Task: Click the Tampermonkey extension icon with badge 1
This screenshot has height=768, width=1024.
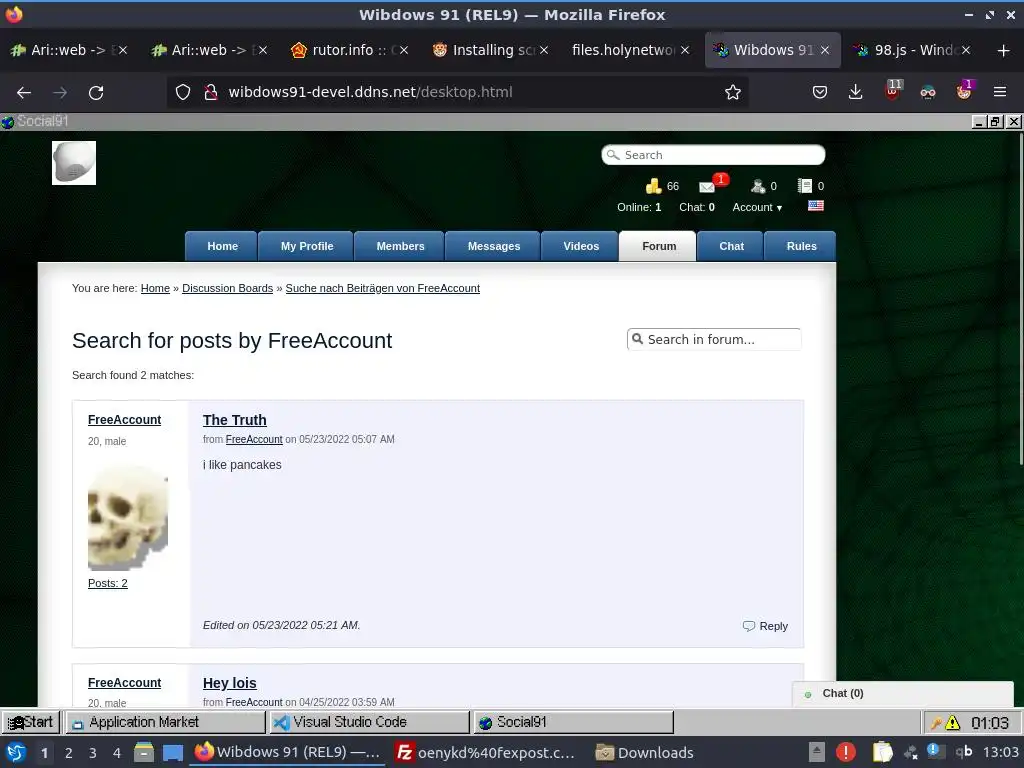Action: coord(965,90)
